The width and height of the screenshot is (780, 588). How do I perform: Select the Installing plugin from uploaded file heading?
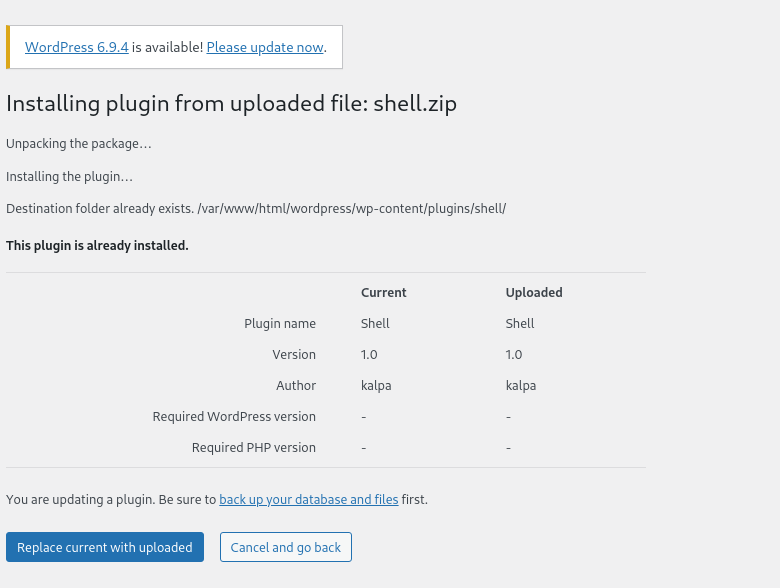[x=231, y=103]
